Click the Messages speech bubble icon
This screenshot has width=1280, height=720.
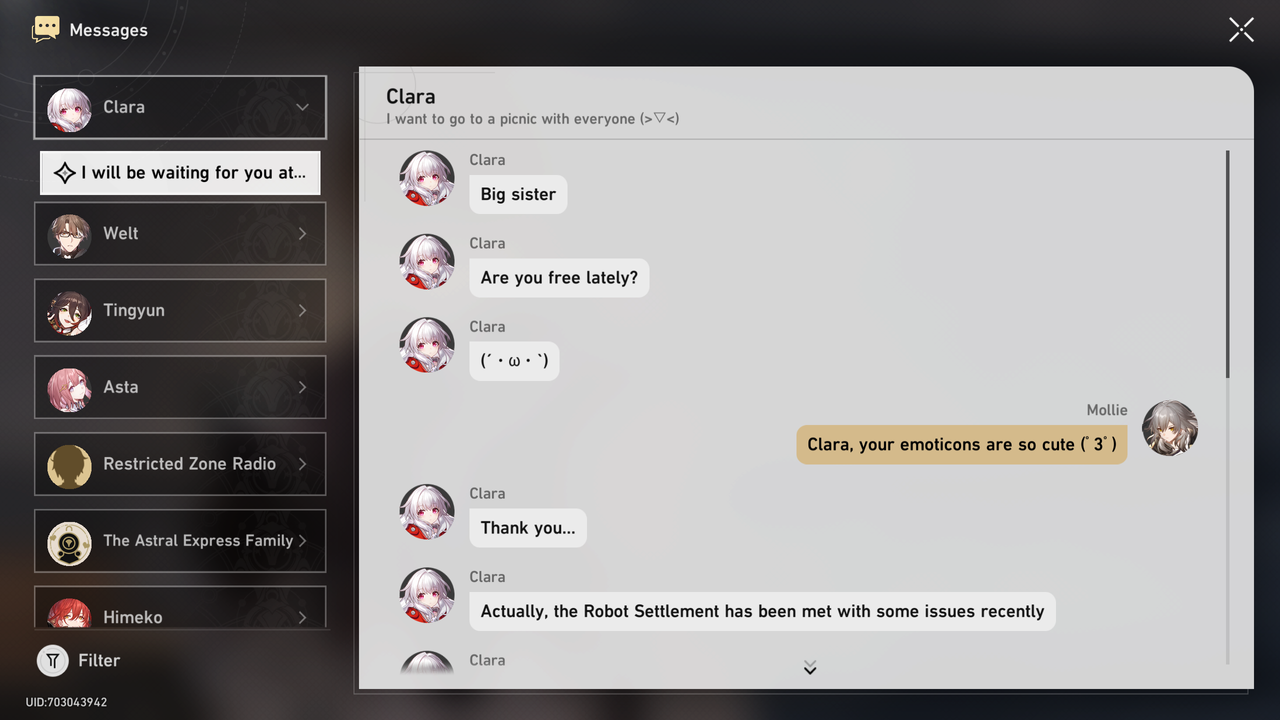[46, 29]
